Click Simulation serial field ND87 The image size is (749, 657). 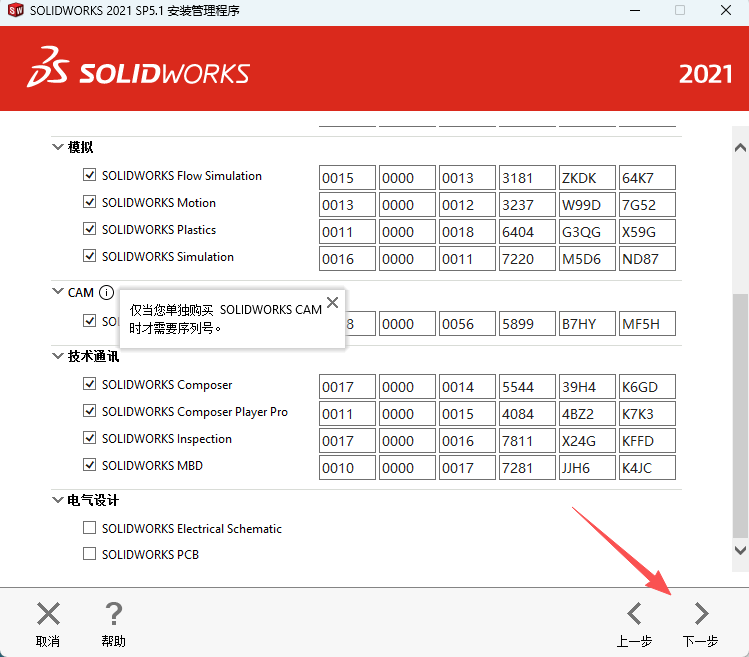point(647,258)
